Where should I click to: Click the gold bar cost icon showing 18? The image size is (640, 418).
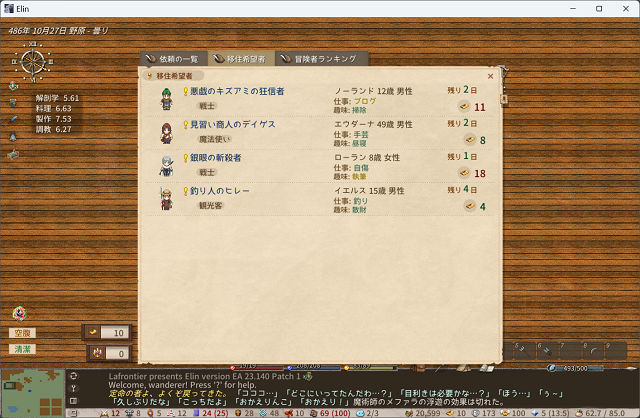(x=464, y=173)
